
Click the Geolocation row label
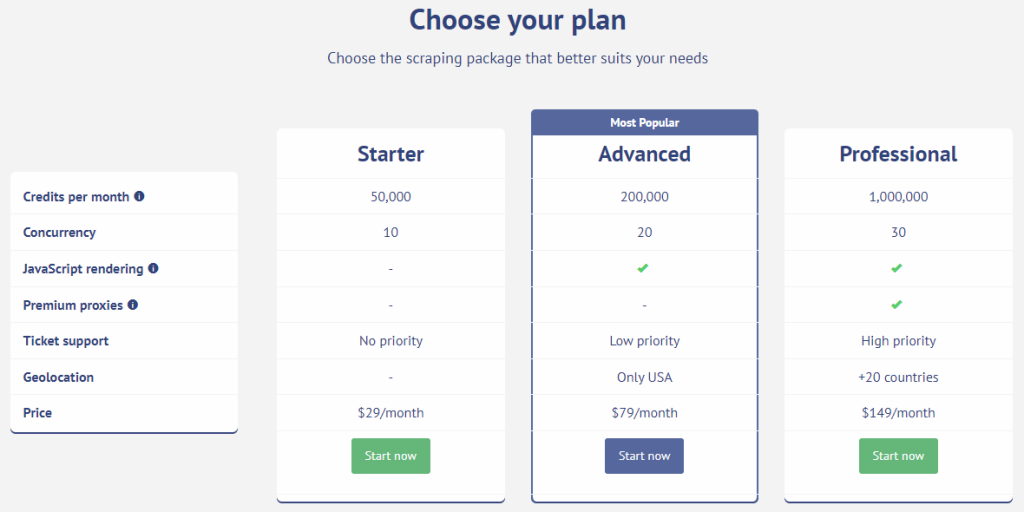pyautogui.click(x=58, y=377)
